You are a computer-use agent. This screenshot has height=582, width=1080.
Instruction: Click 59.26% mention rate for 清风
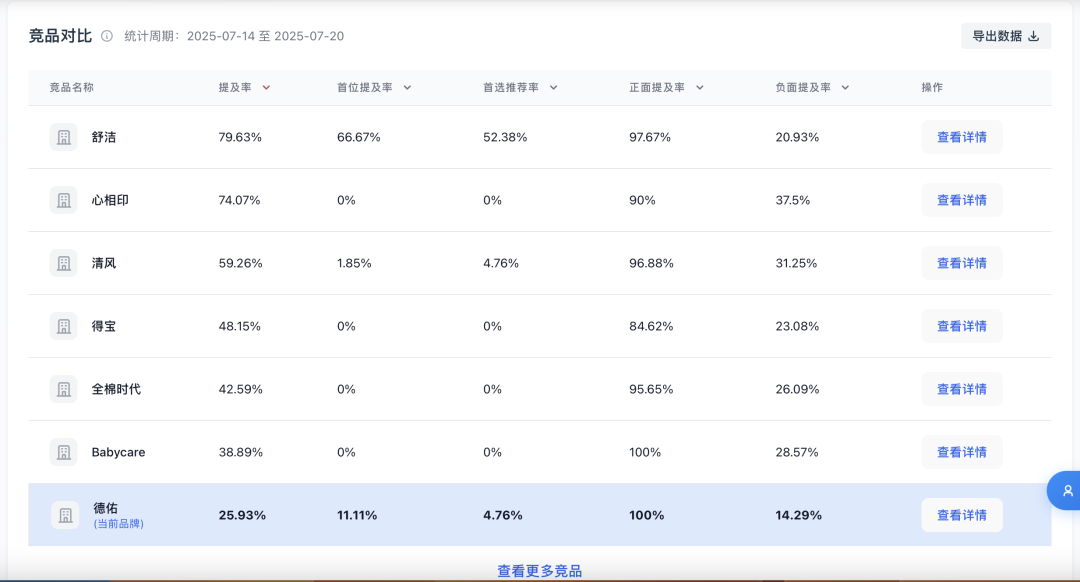(x=240, y=263)
